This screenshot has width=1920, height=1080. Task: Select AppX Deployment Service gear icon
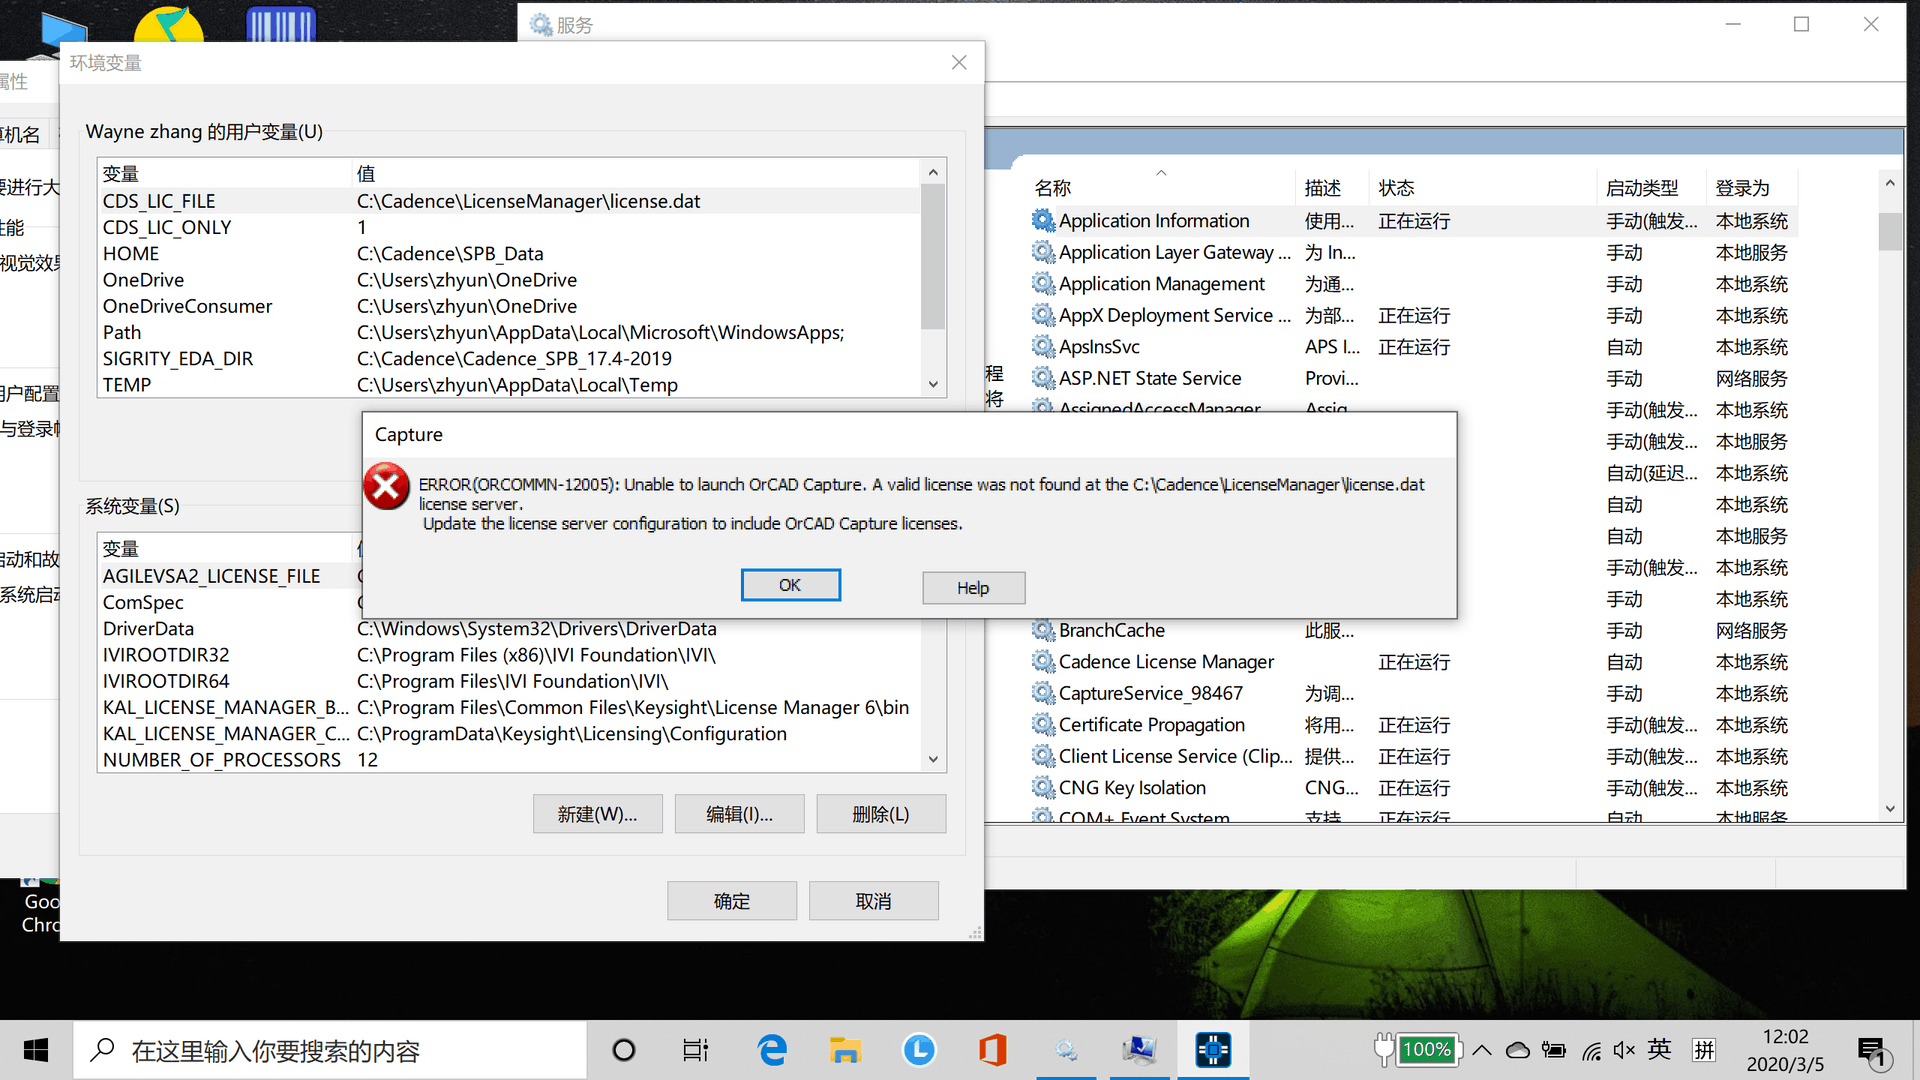point(1043,315)
